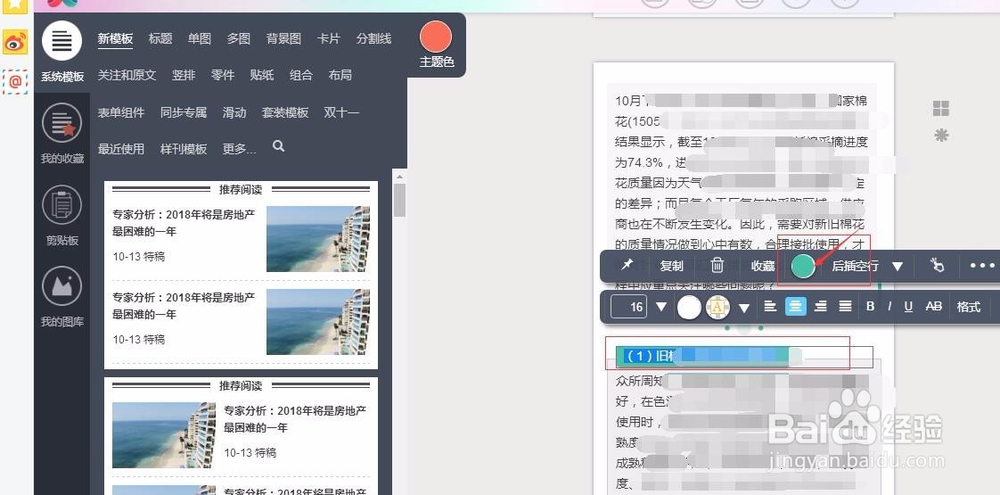Open the 剪贴板 clipboard panel
Screen dimensions: 1000x495
62,215
